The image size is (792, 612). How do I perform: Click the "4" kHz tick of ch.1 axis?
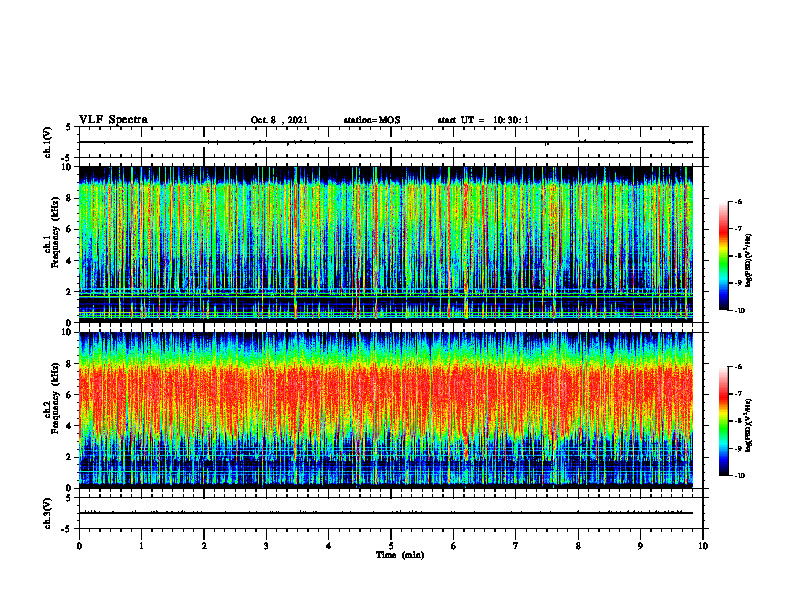[x=70, y=261]
